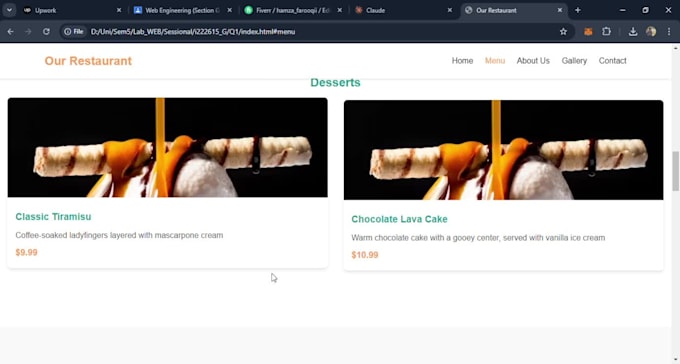Restore down the browser window
Viewport: 680px width, 364px height.
click(645, 10)
